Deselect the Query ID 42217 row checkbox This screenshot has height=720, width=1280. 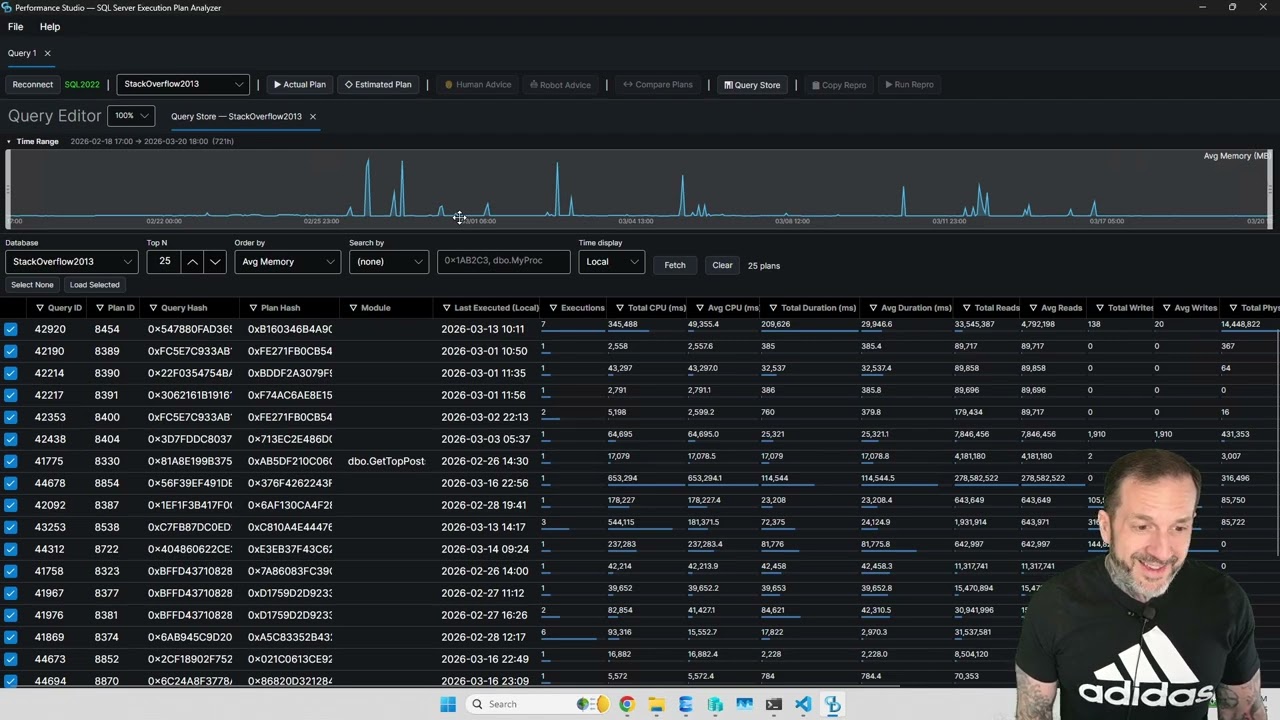coord(10,395)
